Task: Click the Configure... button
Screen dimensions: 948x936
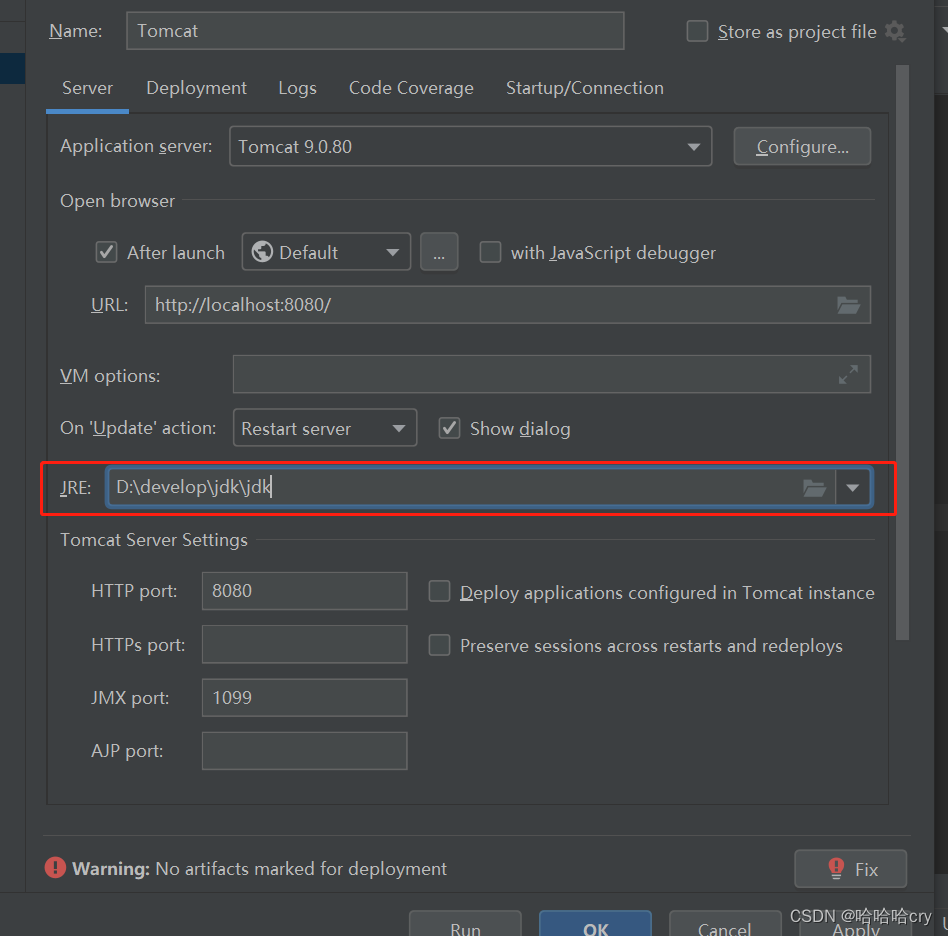Action: point(802,146)
